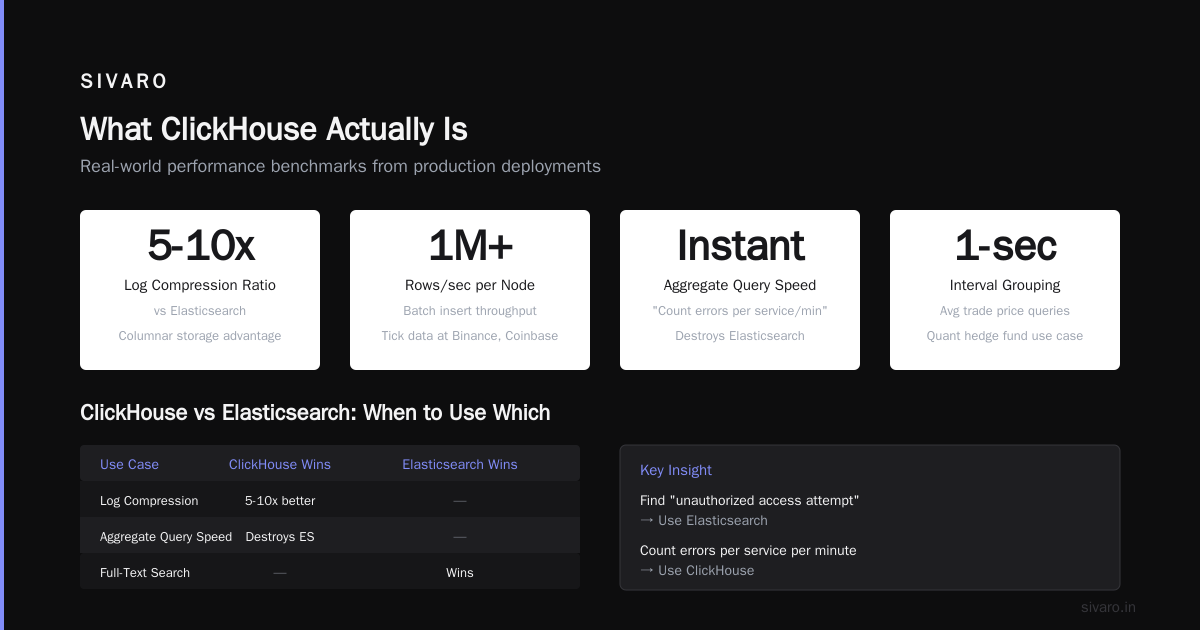1200x630 pixels.
Task: Open the Instant Aggregate Query Speed card
Action: pyautogui.click(x=740, y=290)
